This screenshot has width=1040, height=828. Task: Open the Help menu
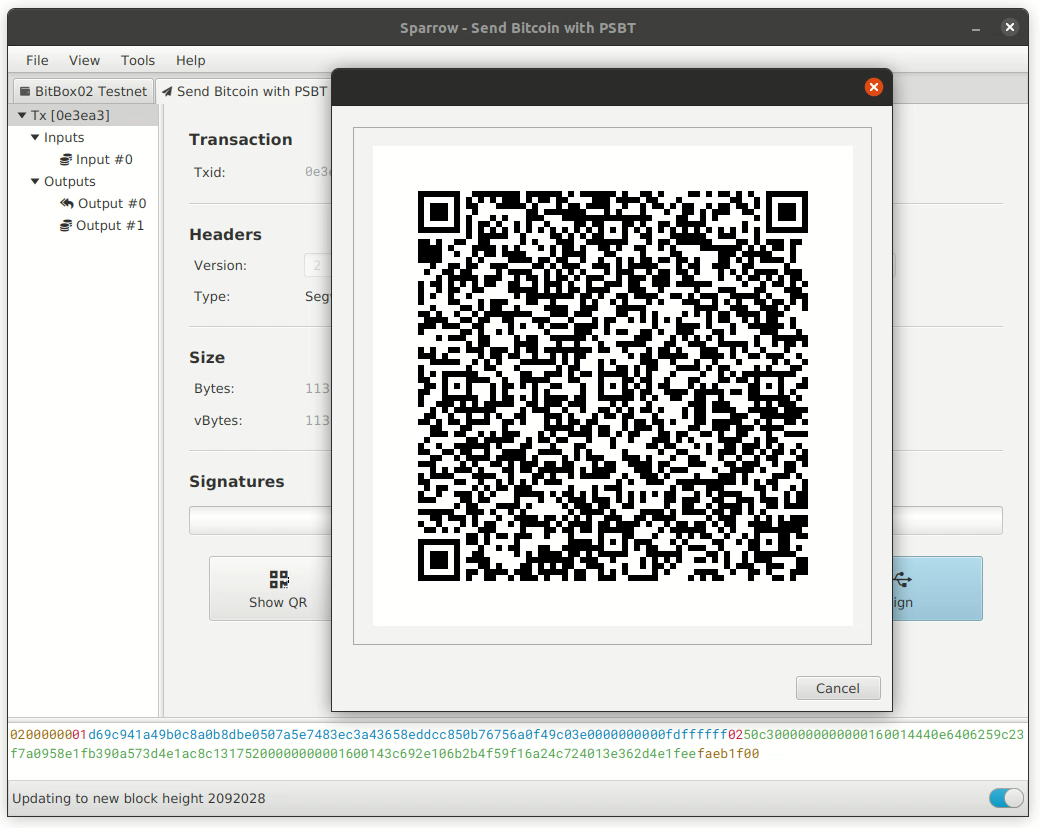pyautogui.click(x=190, y=60)
